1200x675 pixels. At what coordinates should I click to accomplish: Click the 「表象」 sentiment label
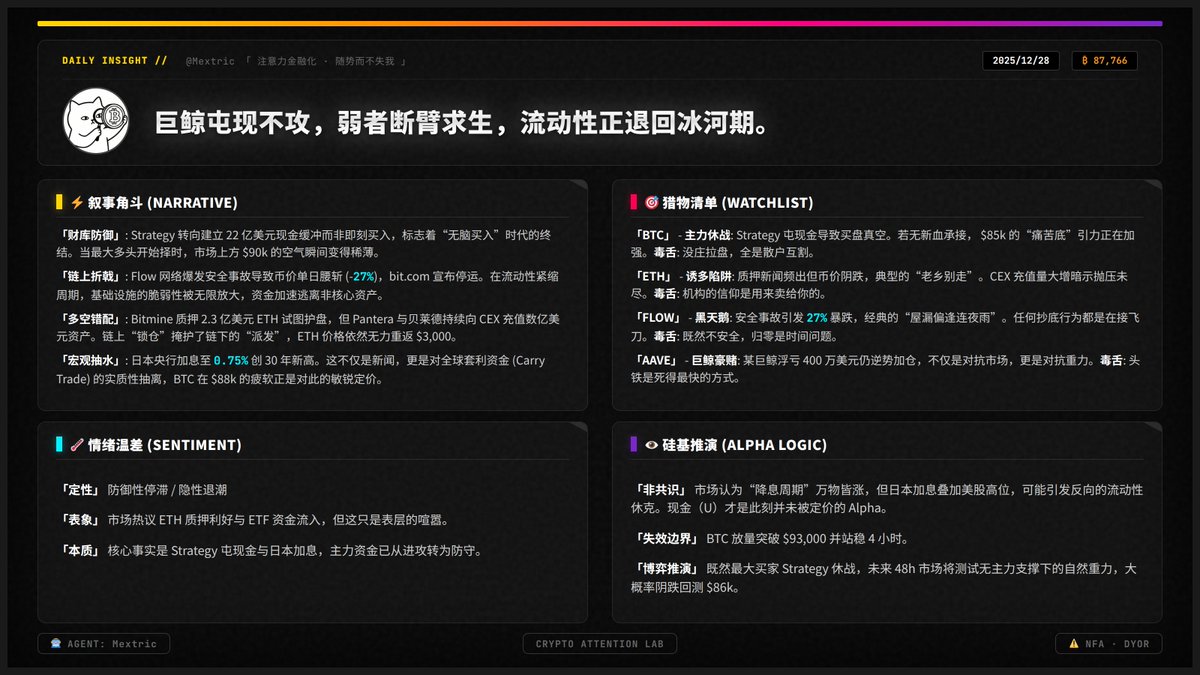[80, 520]
